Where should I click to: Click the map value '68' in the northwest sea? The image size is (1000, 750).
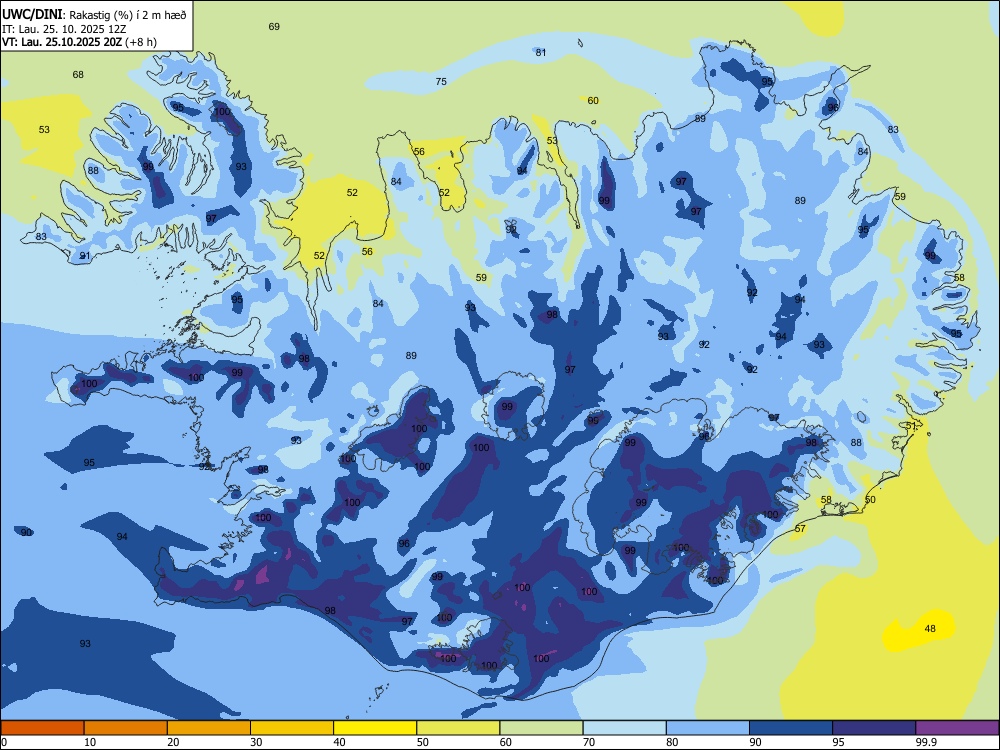coord(78,75)
